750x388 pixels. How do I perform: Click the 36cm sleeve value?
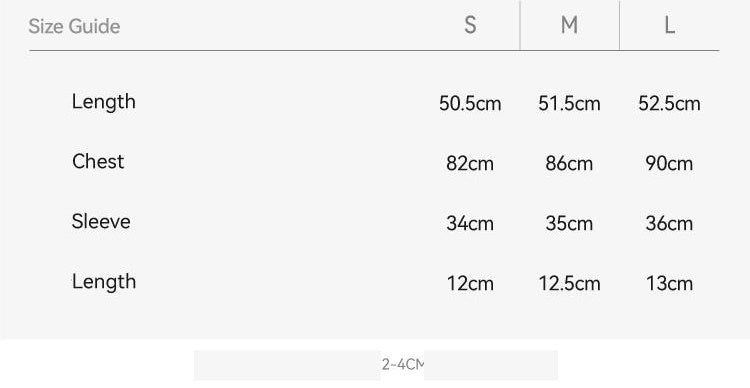(669, 223)
